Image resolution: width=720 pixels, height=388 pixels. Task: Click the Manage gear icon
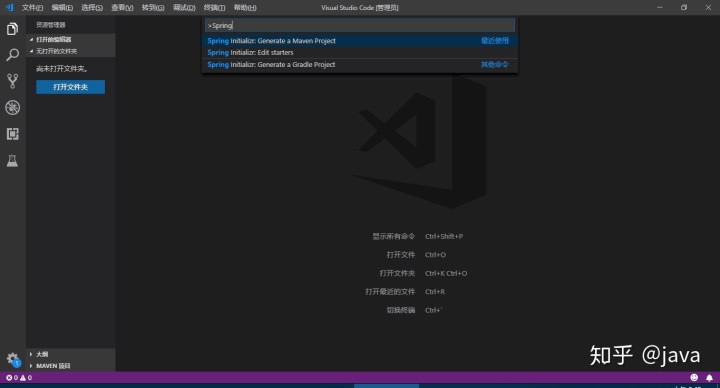point(12,359)
